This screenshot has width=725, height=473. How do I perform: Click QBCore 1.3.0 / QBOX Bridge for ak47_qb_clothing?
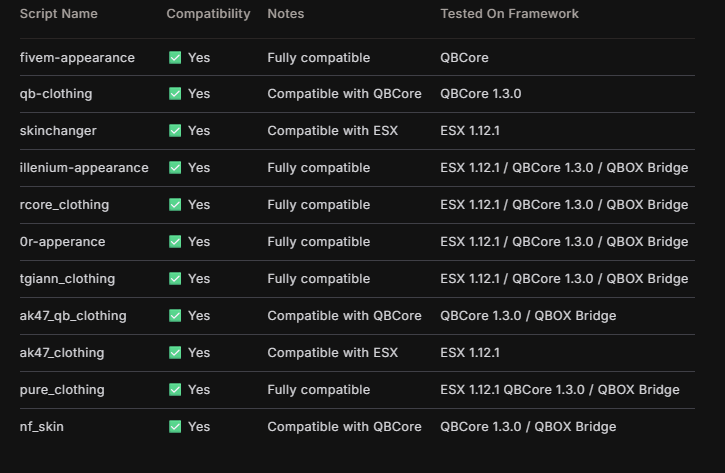[x=528, y=316]
